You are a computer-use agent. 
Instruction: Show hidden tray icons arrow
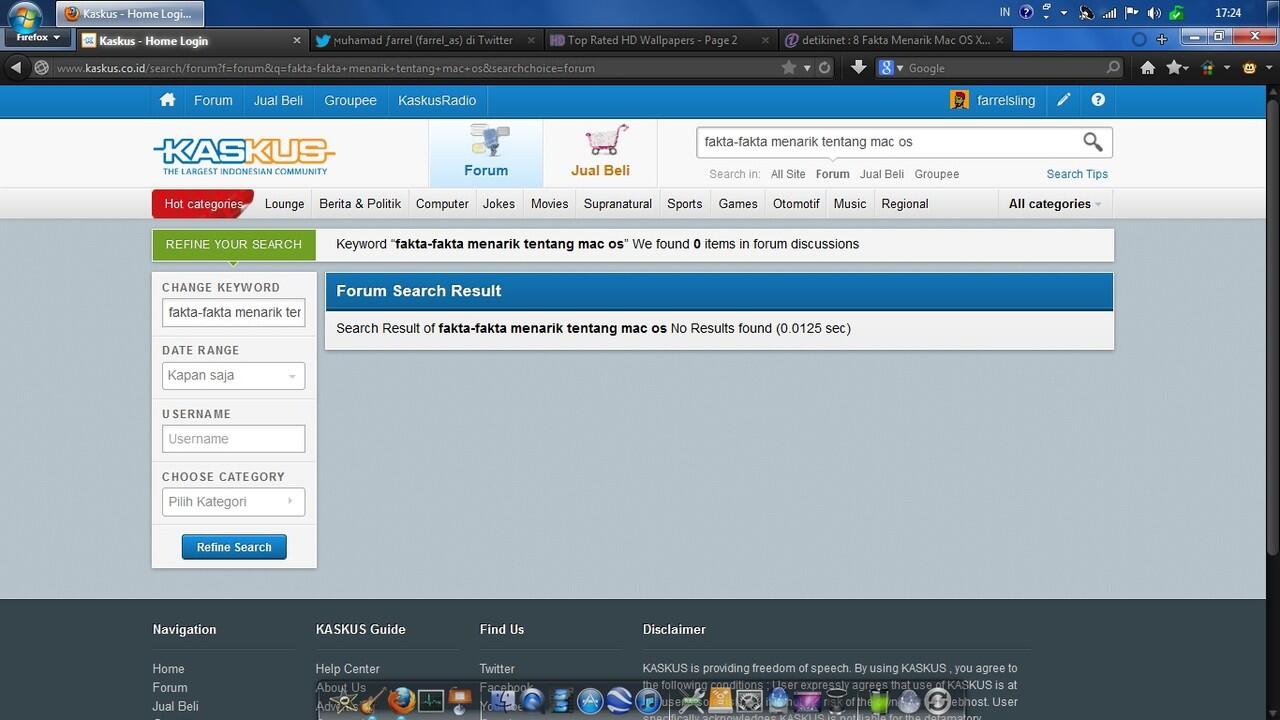[x=1064, y=13]
